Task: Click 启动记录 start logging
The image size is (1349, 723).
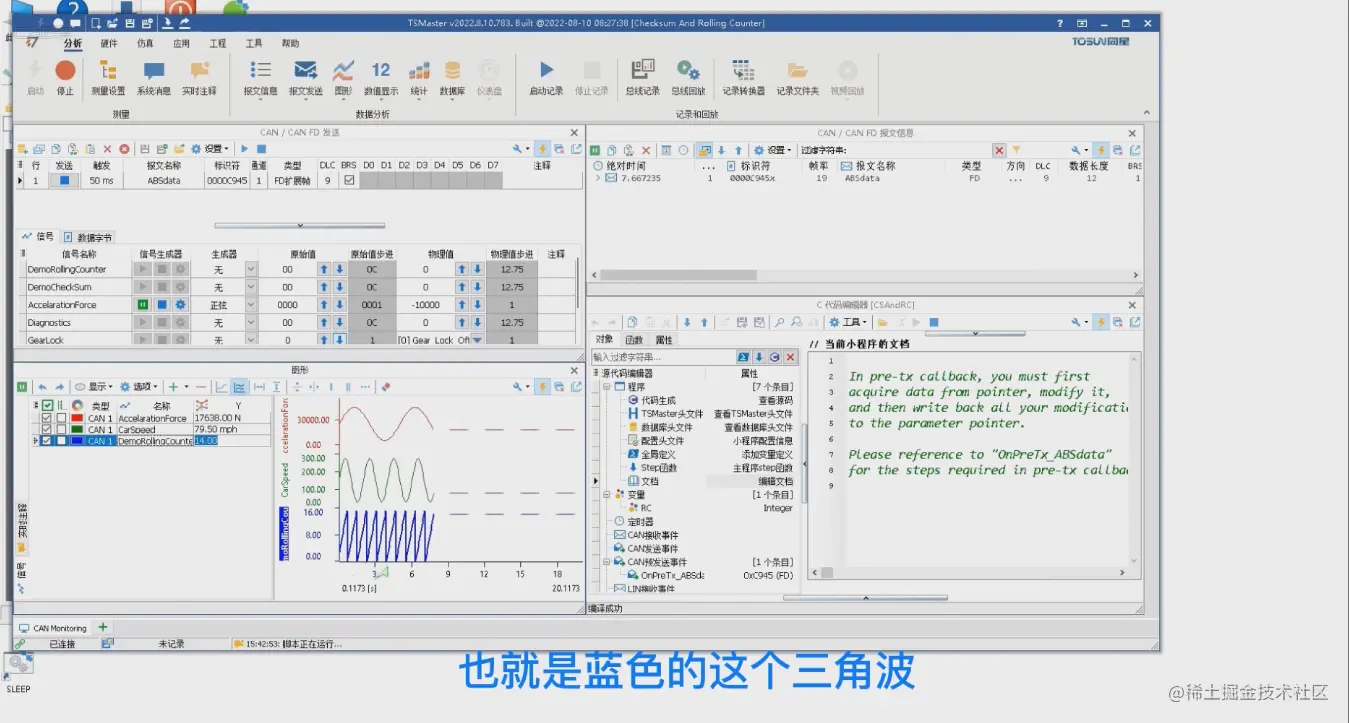Action: [546, 76]
